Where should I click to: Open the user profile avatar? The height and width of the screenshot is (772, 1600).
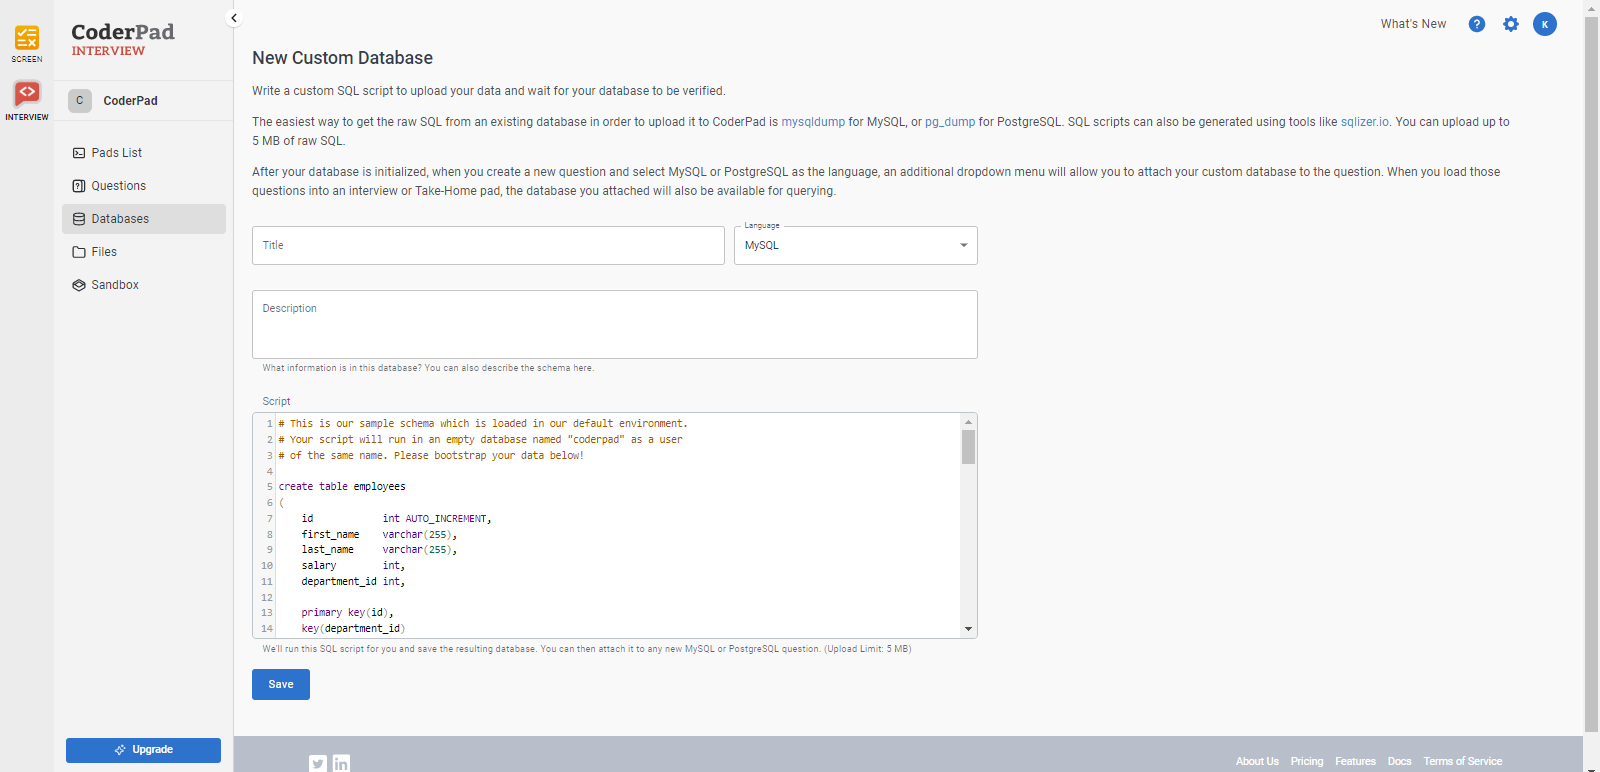point(1544,24)
